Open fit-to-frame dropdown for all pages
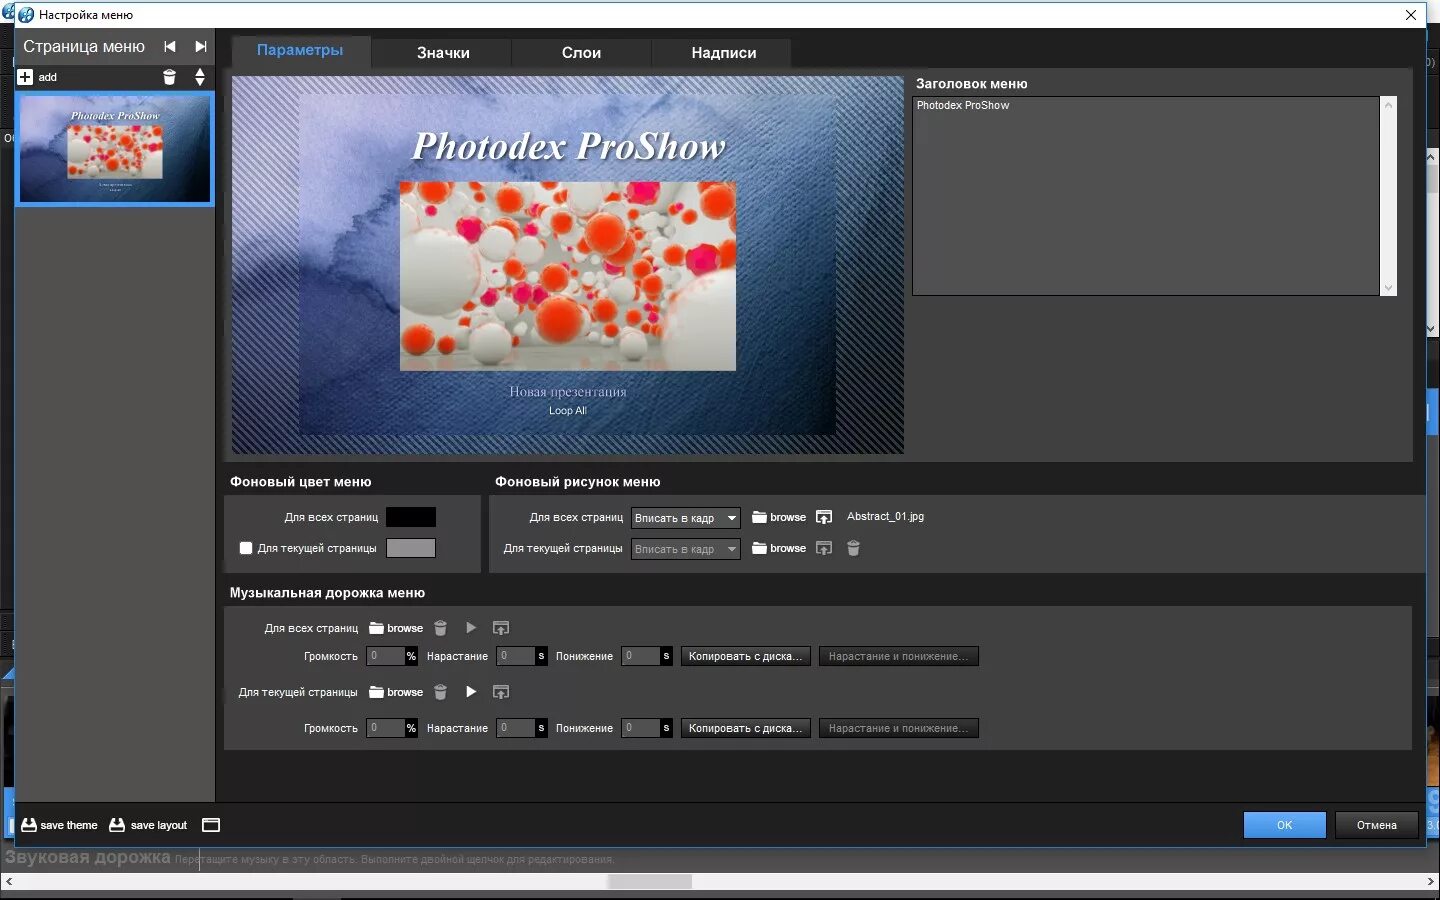The width and height of the screenshot is (1440, 900). (x=686, y=518)
